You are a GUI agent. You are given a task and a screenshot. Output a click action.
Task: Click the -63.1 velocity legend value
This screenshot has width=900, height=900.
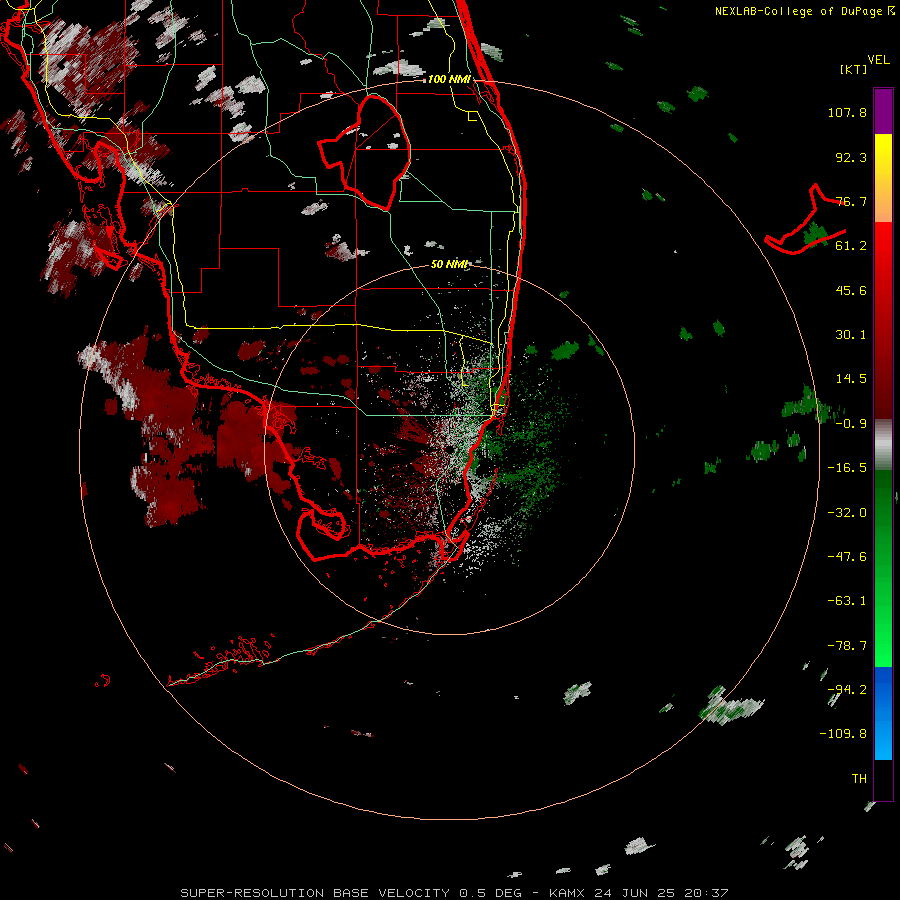[x=847, y=601]
